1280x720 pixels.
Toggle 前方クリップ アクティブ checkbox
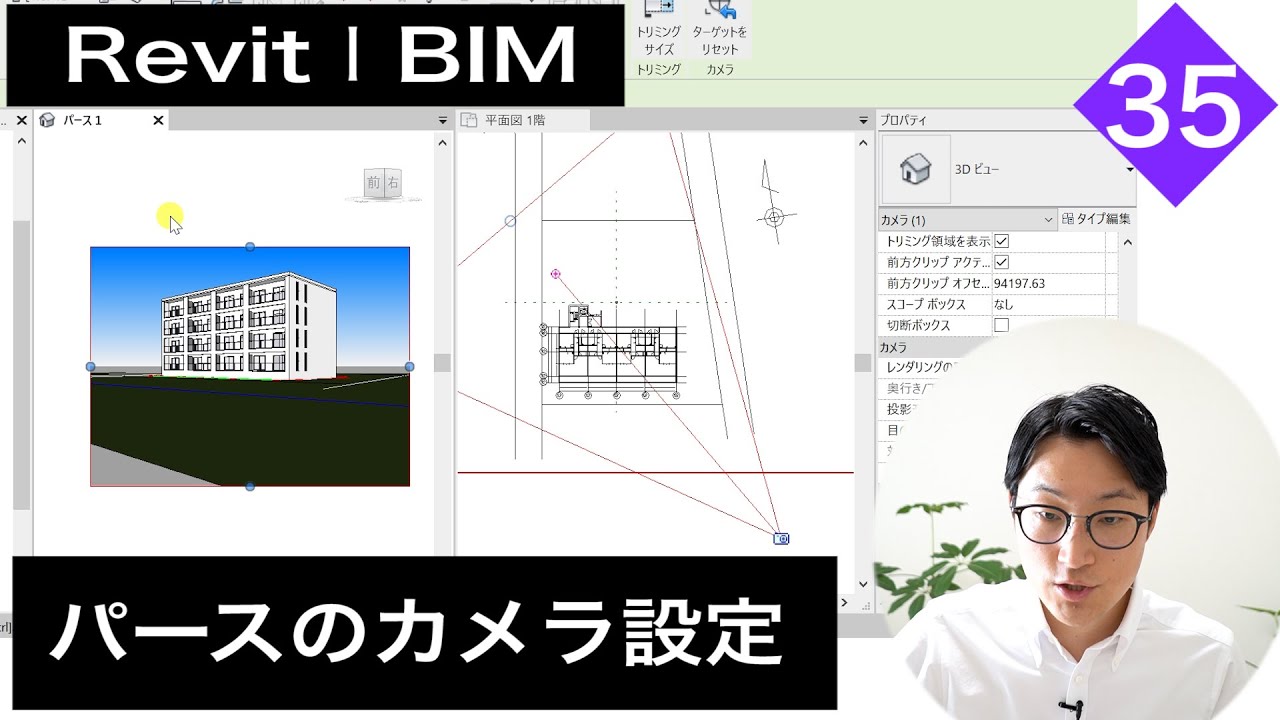click(1001, 262)
